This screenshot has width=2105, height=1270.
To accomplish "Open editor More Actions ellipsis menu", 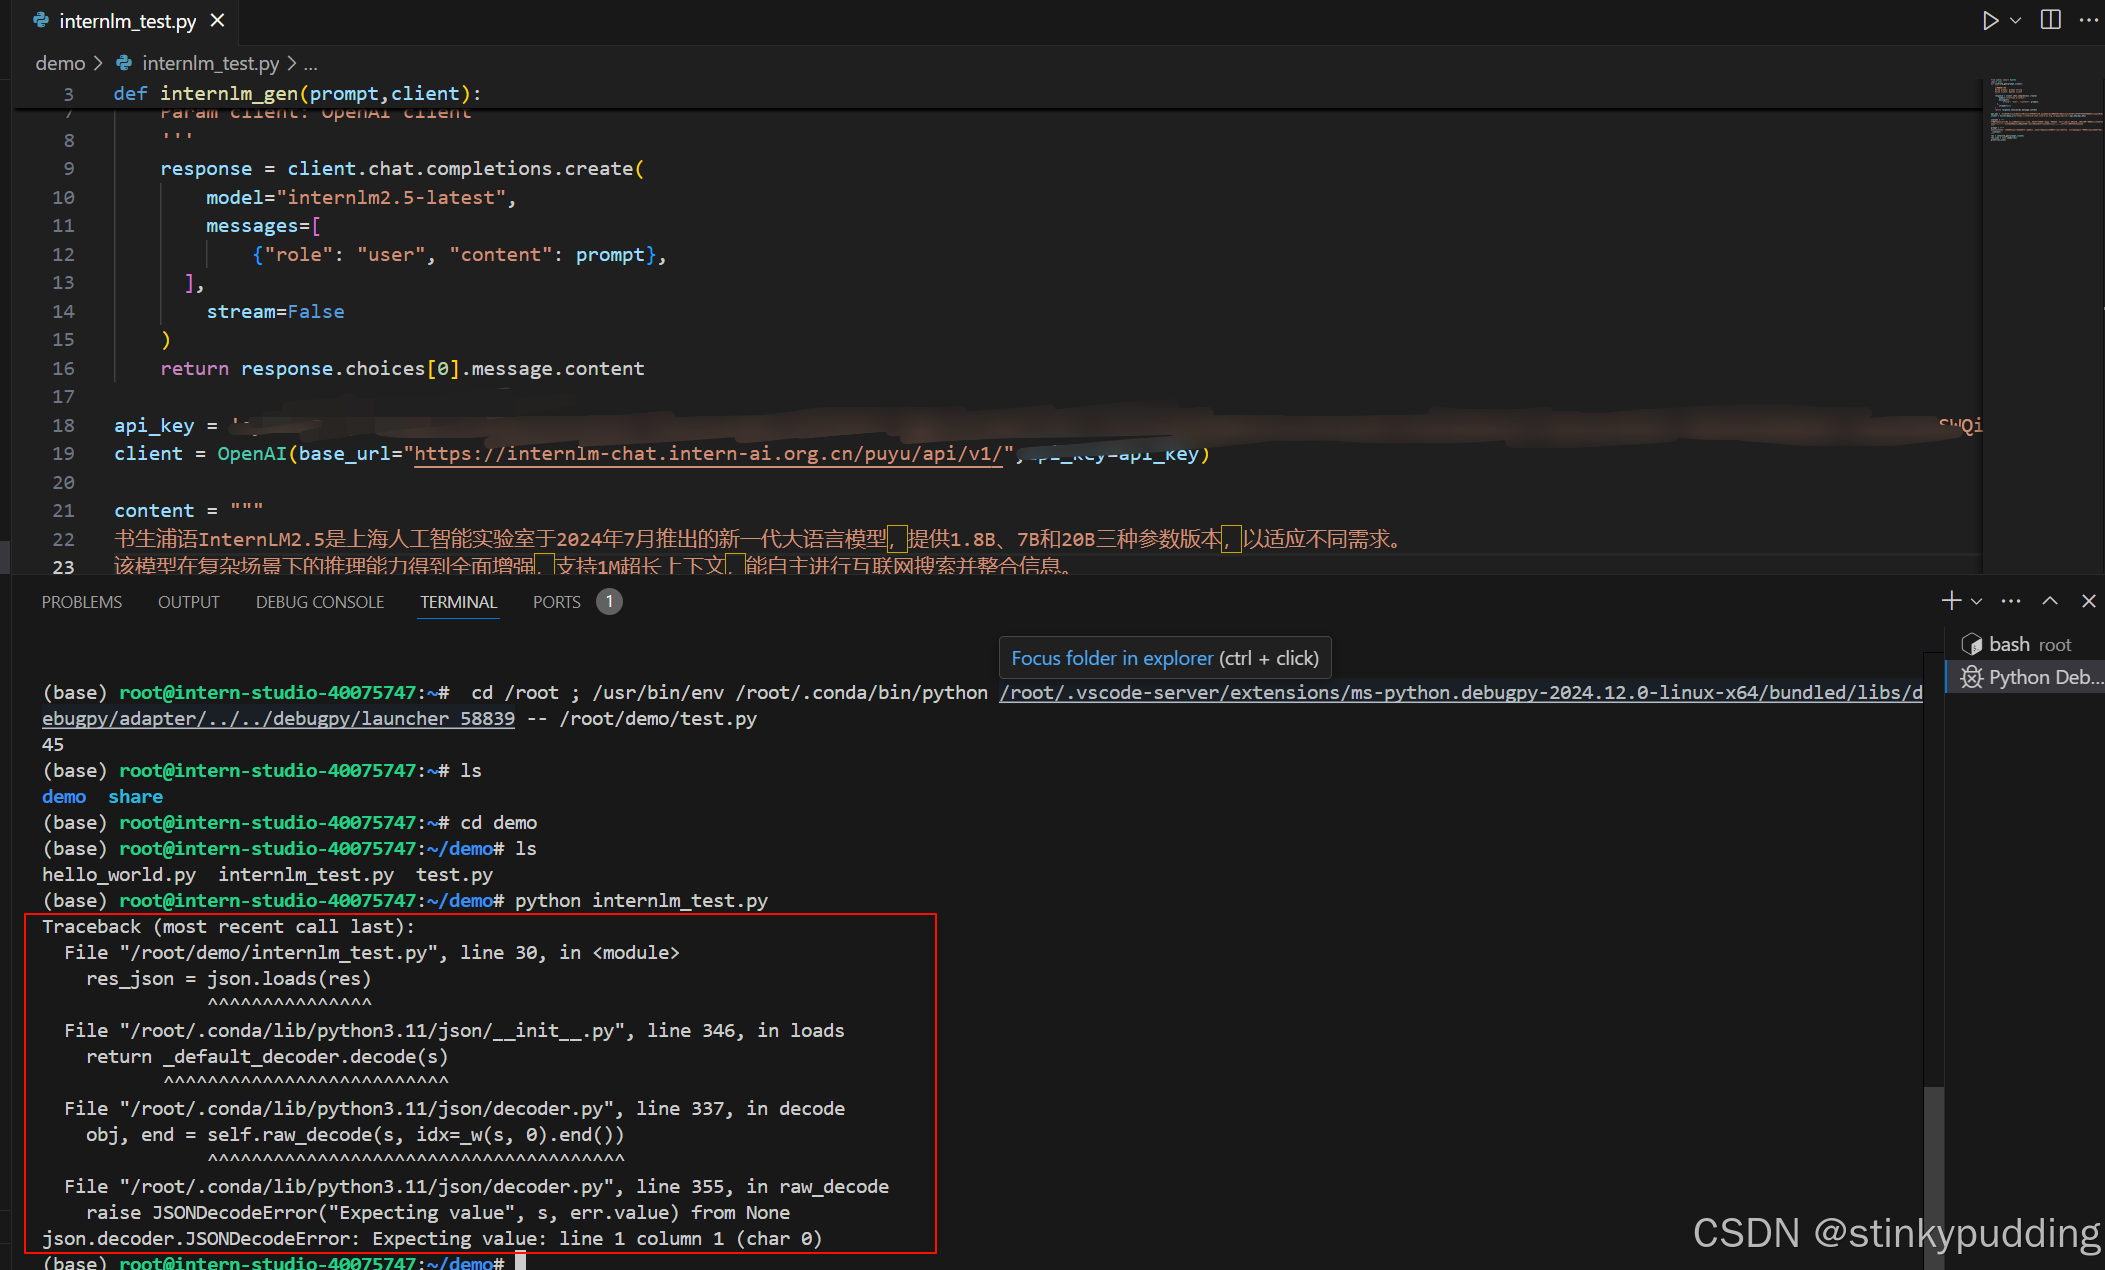I will [2089, 20].
